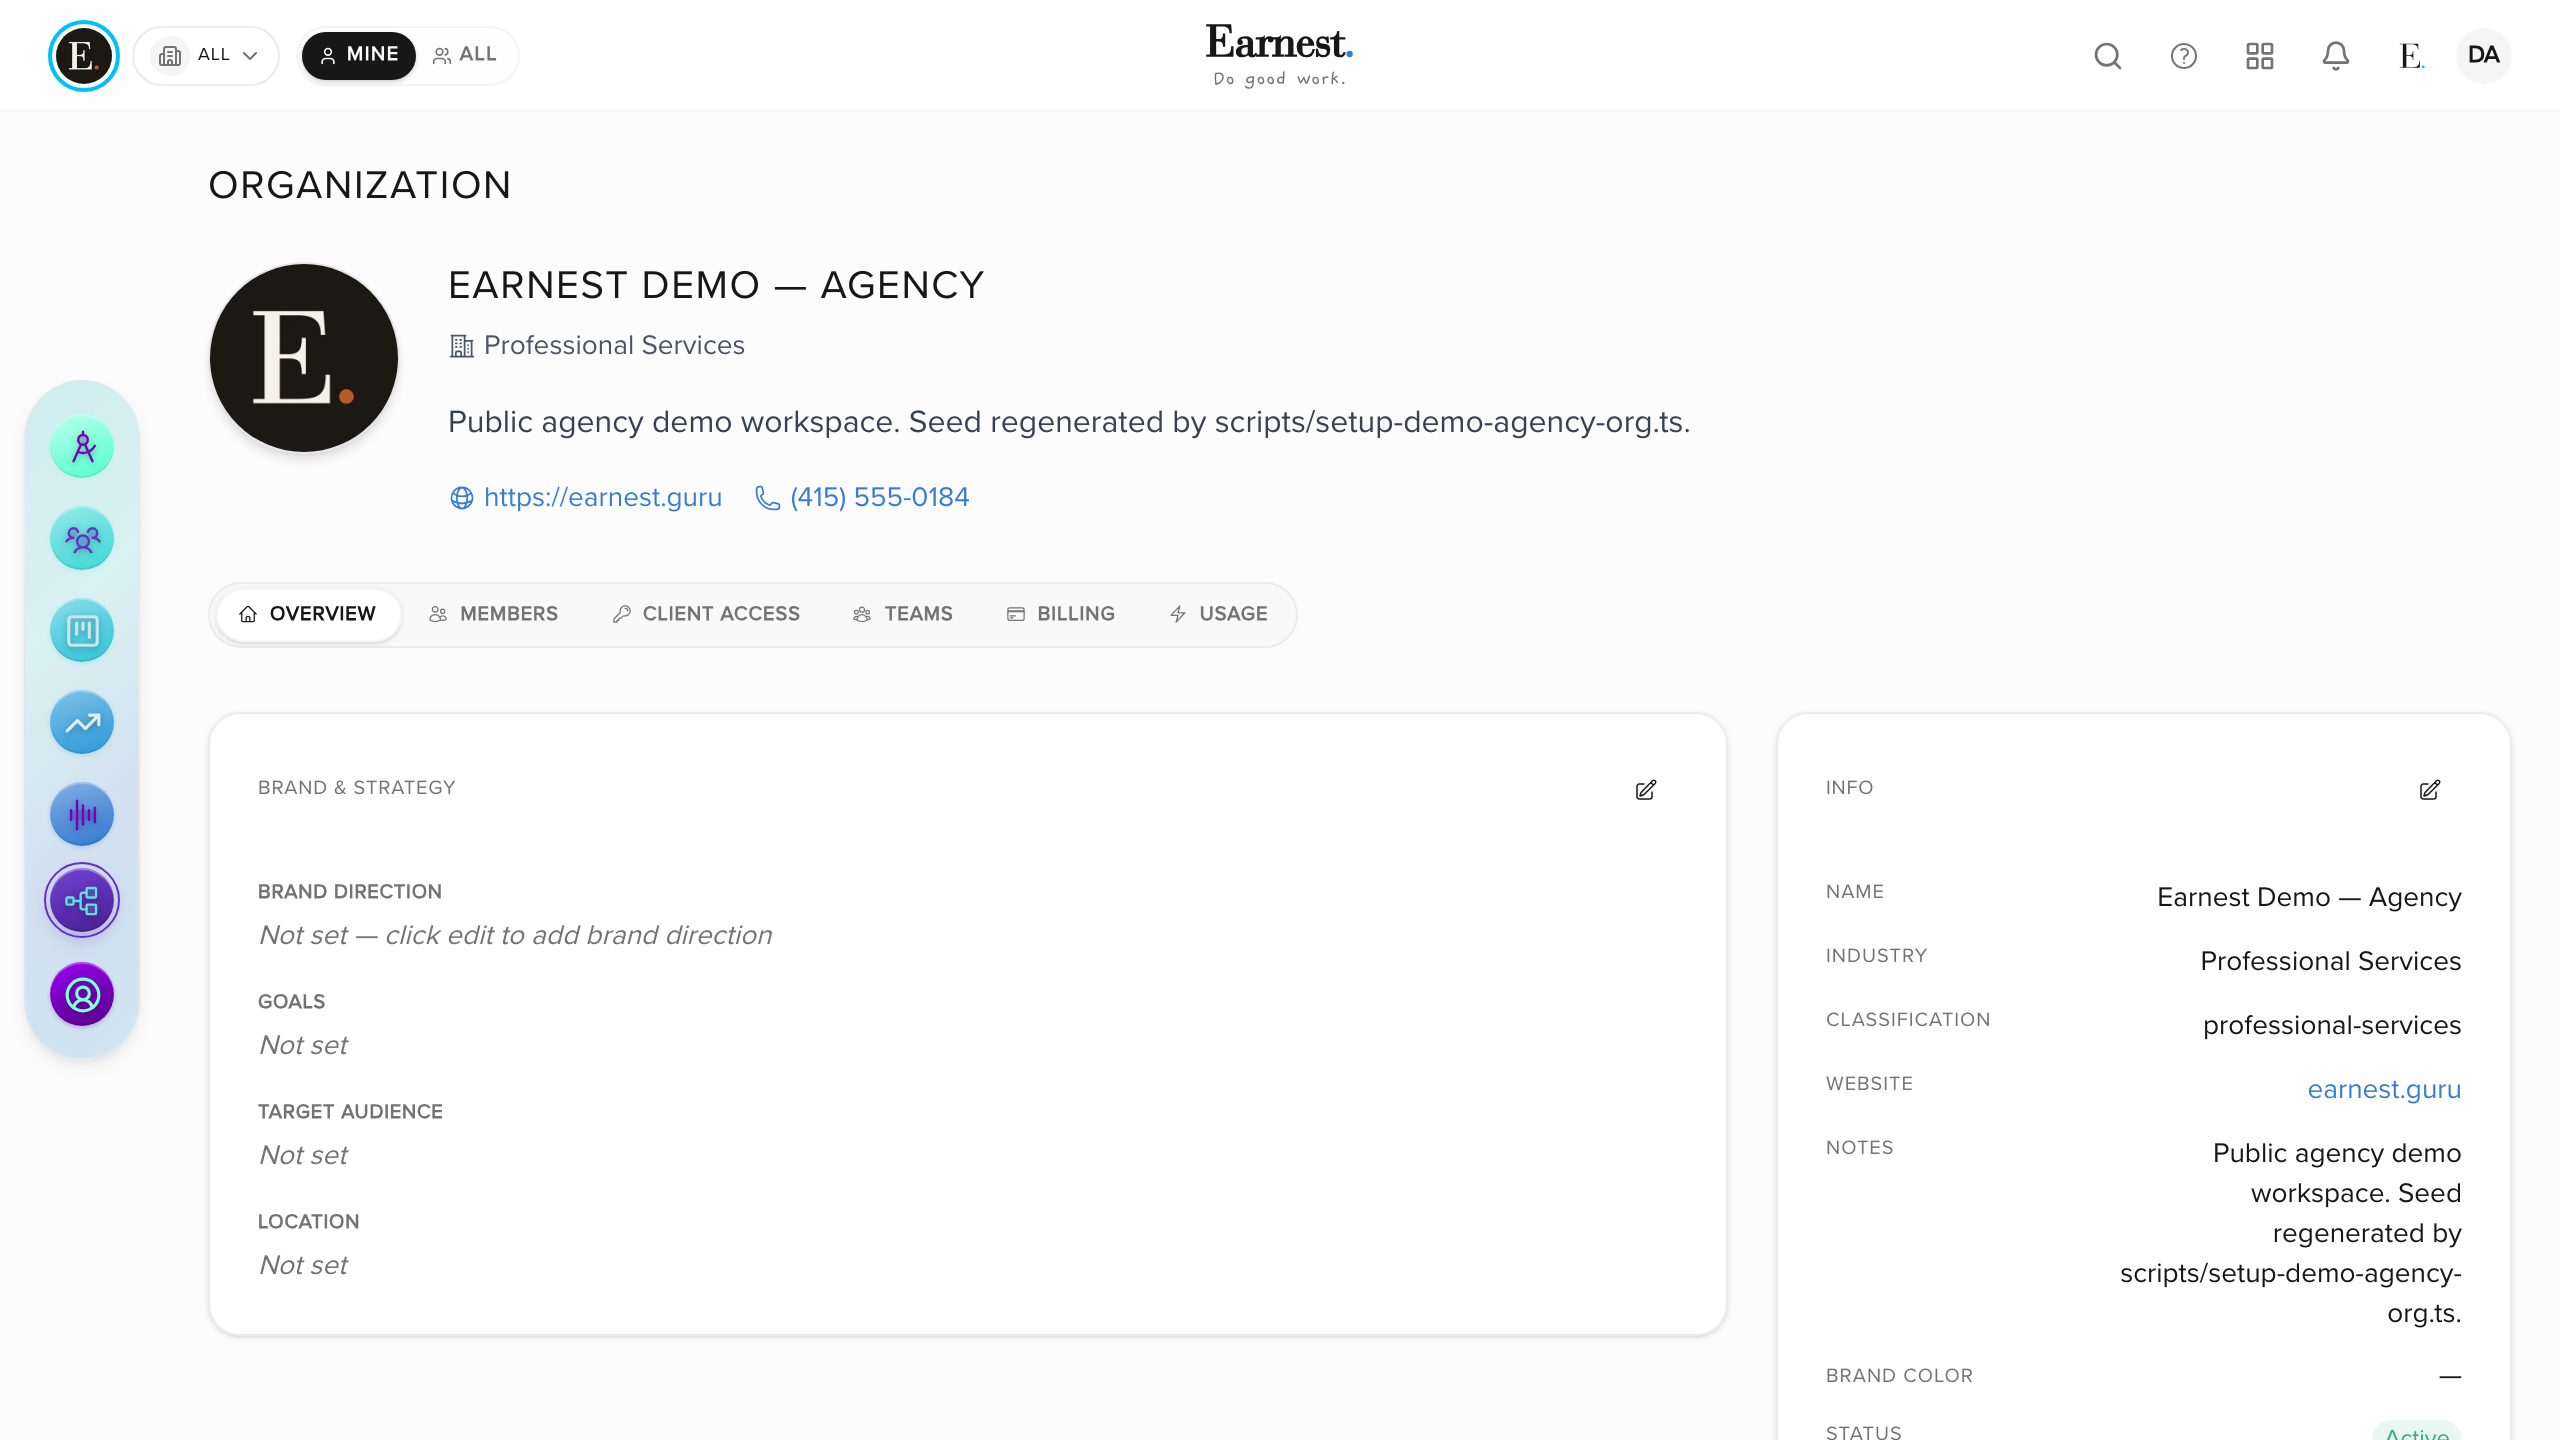This screenshot has height=1440, width=2560.
Task: Click the Notes text in the Info card
Action: coord(2291,1233)
